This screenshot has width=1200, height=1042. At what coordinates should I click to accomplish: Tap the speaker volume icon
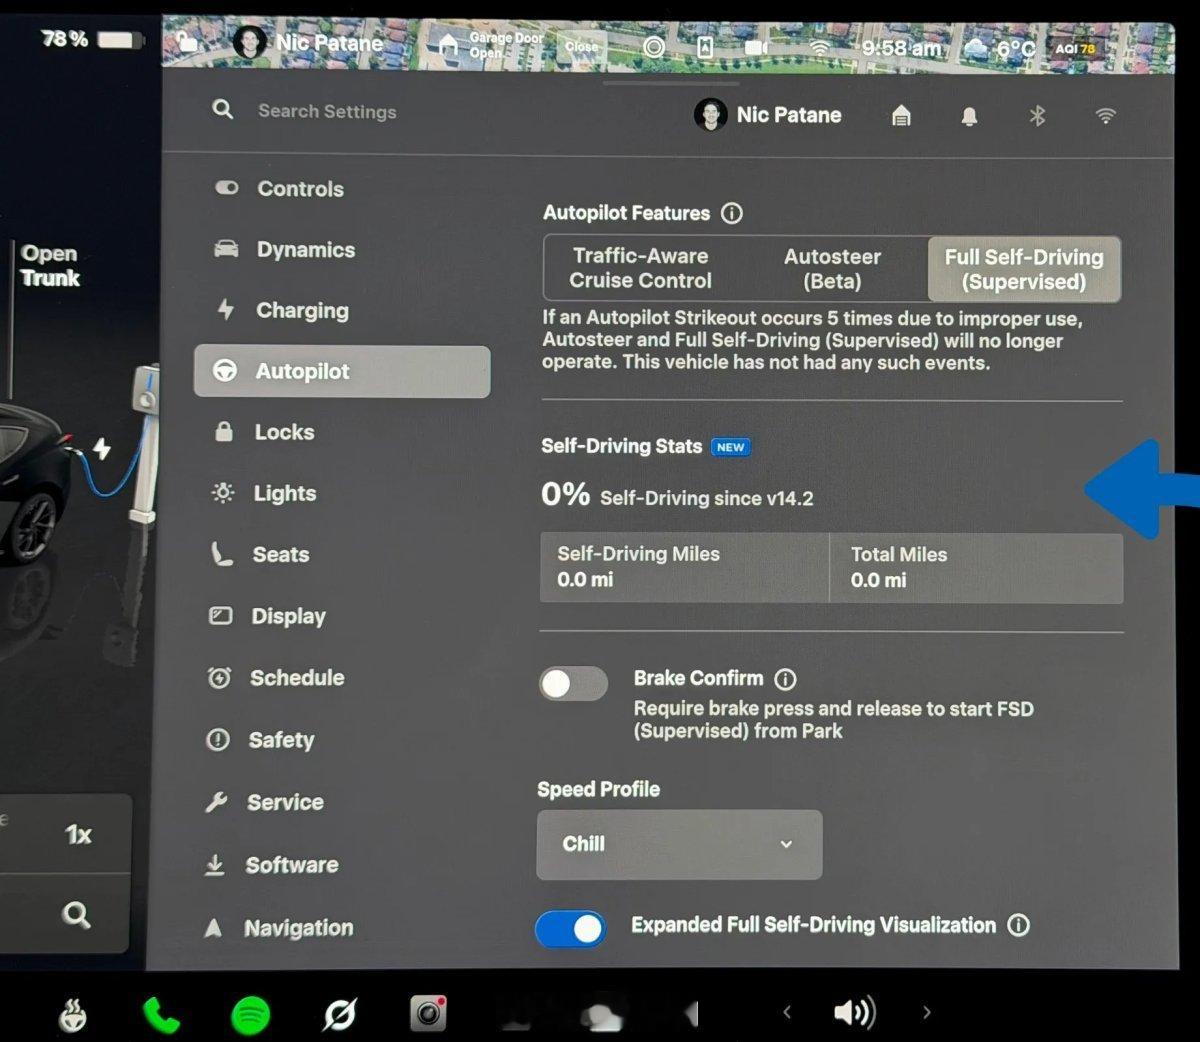pos(853,1013)
